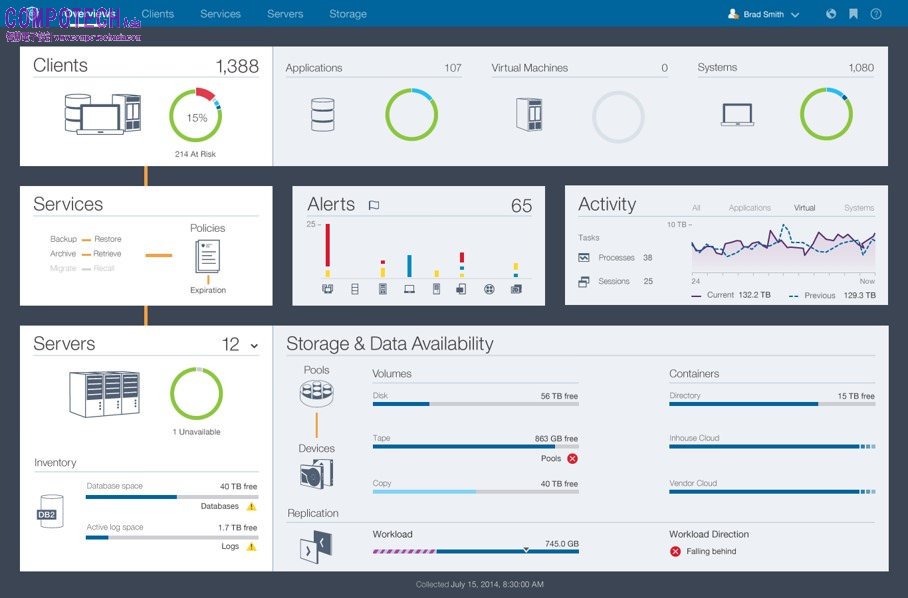Click the red Pools error indicator
This screenshot has width=908, height=598.
click(573, 458)
